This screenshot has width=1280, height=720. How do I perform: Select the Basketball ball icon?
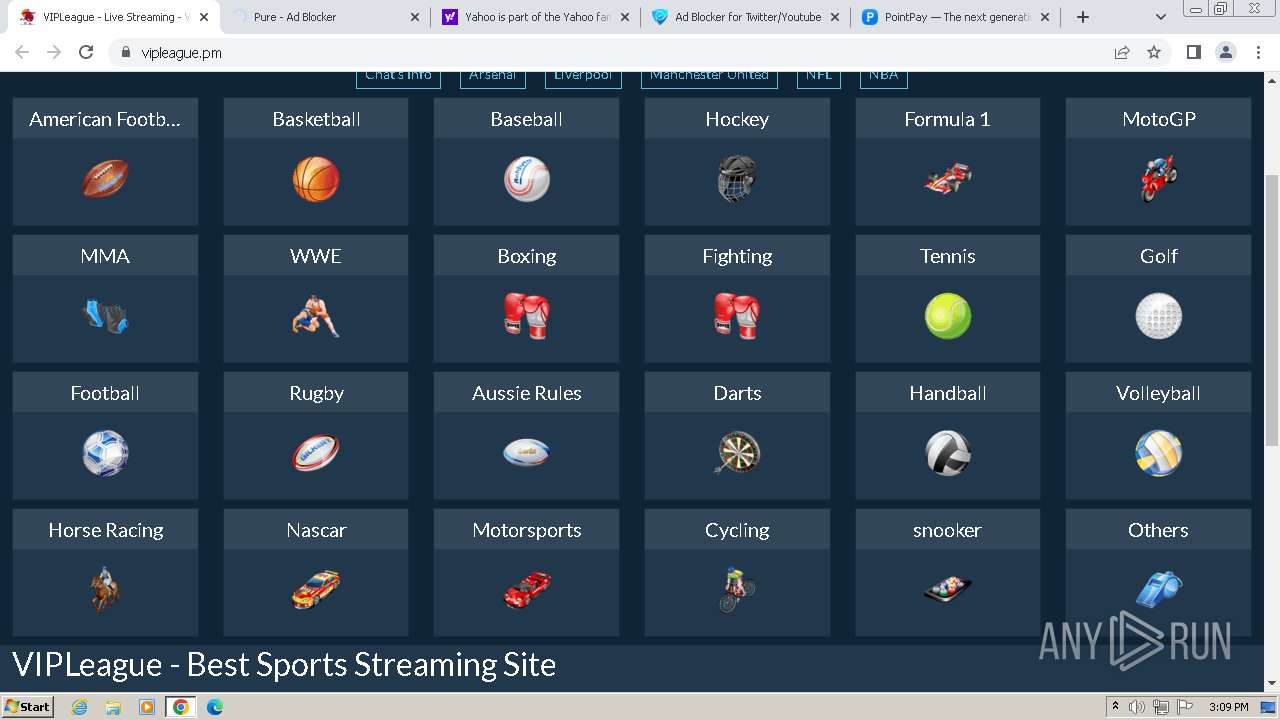(x=316, y=180)
